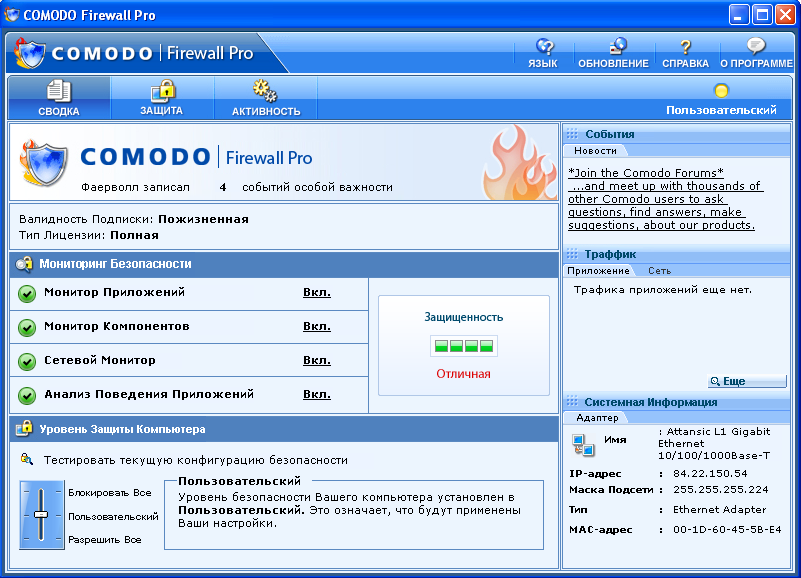Screen dimensions: 801x578
Task: Click the Ethernet Adapter type value
Action: [x=719, y=510]
